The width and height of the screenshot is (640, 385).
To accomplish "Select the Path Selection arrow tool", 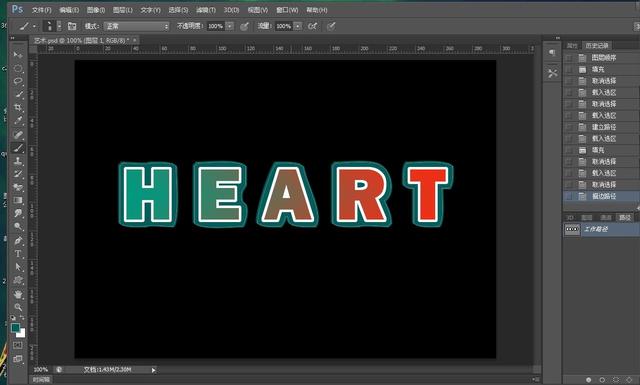I will (x=18, y=267).
